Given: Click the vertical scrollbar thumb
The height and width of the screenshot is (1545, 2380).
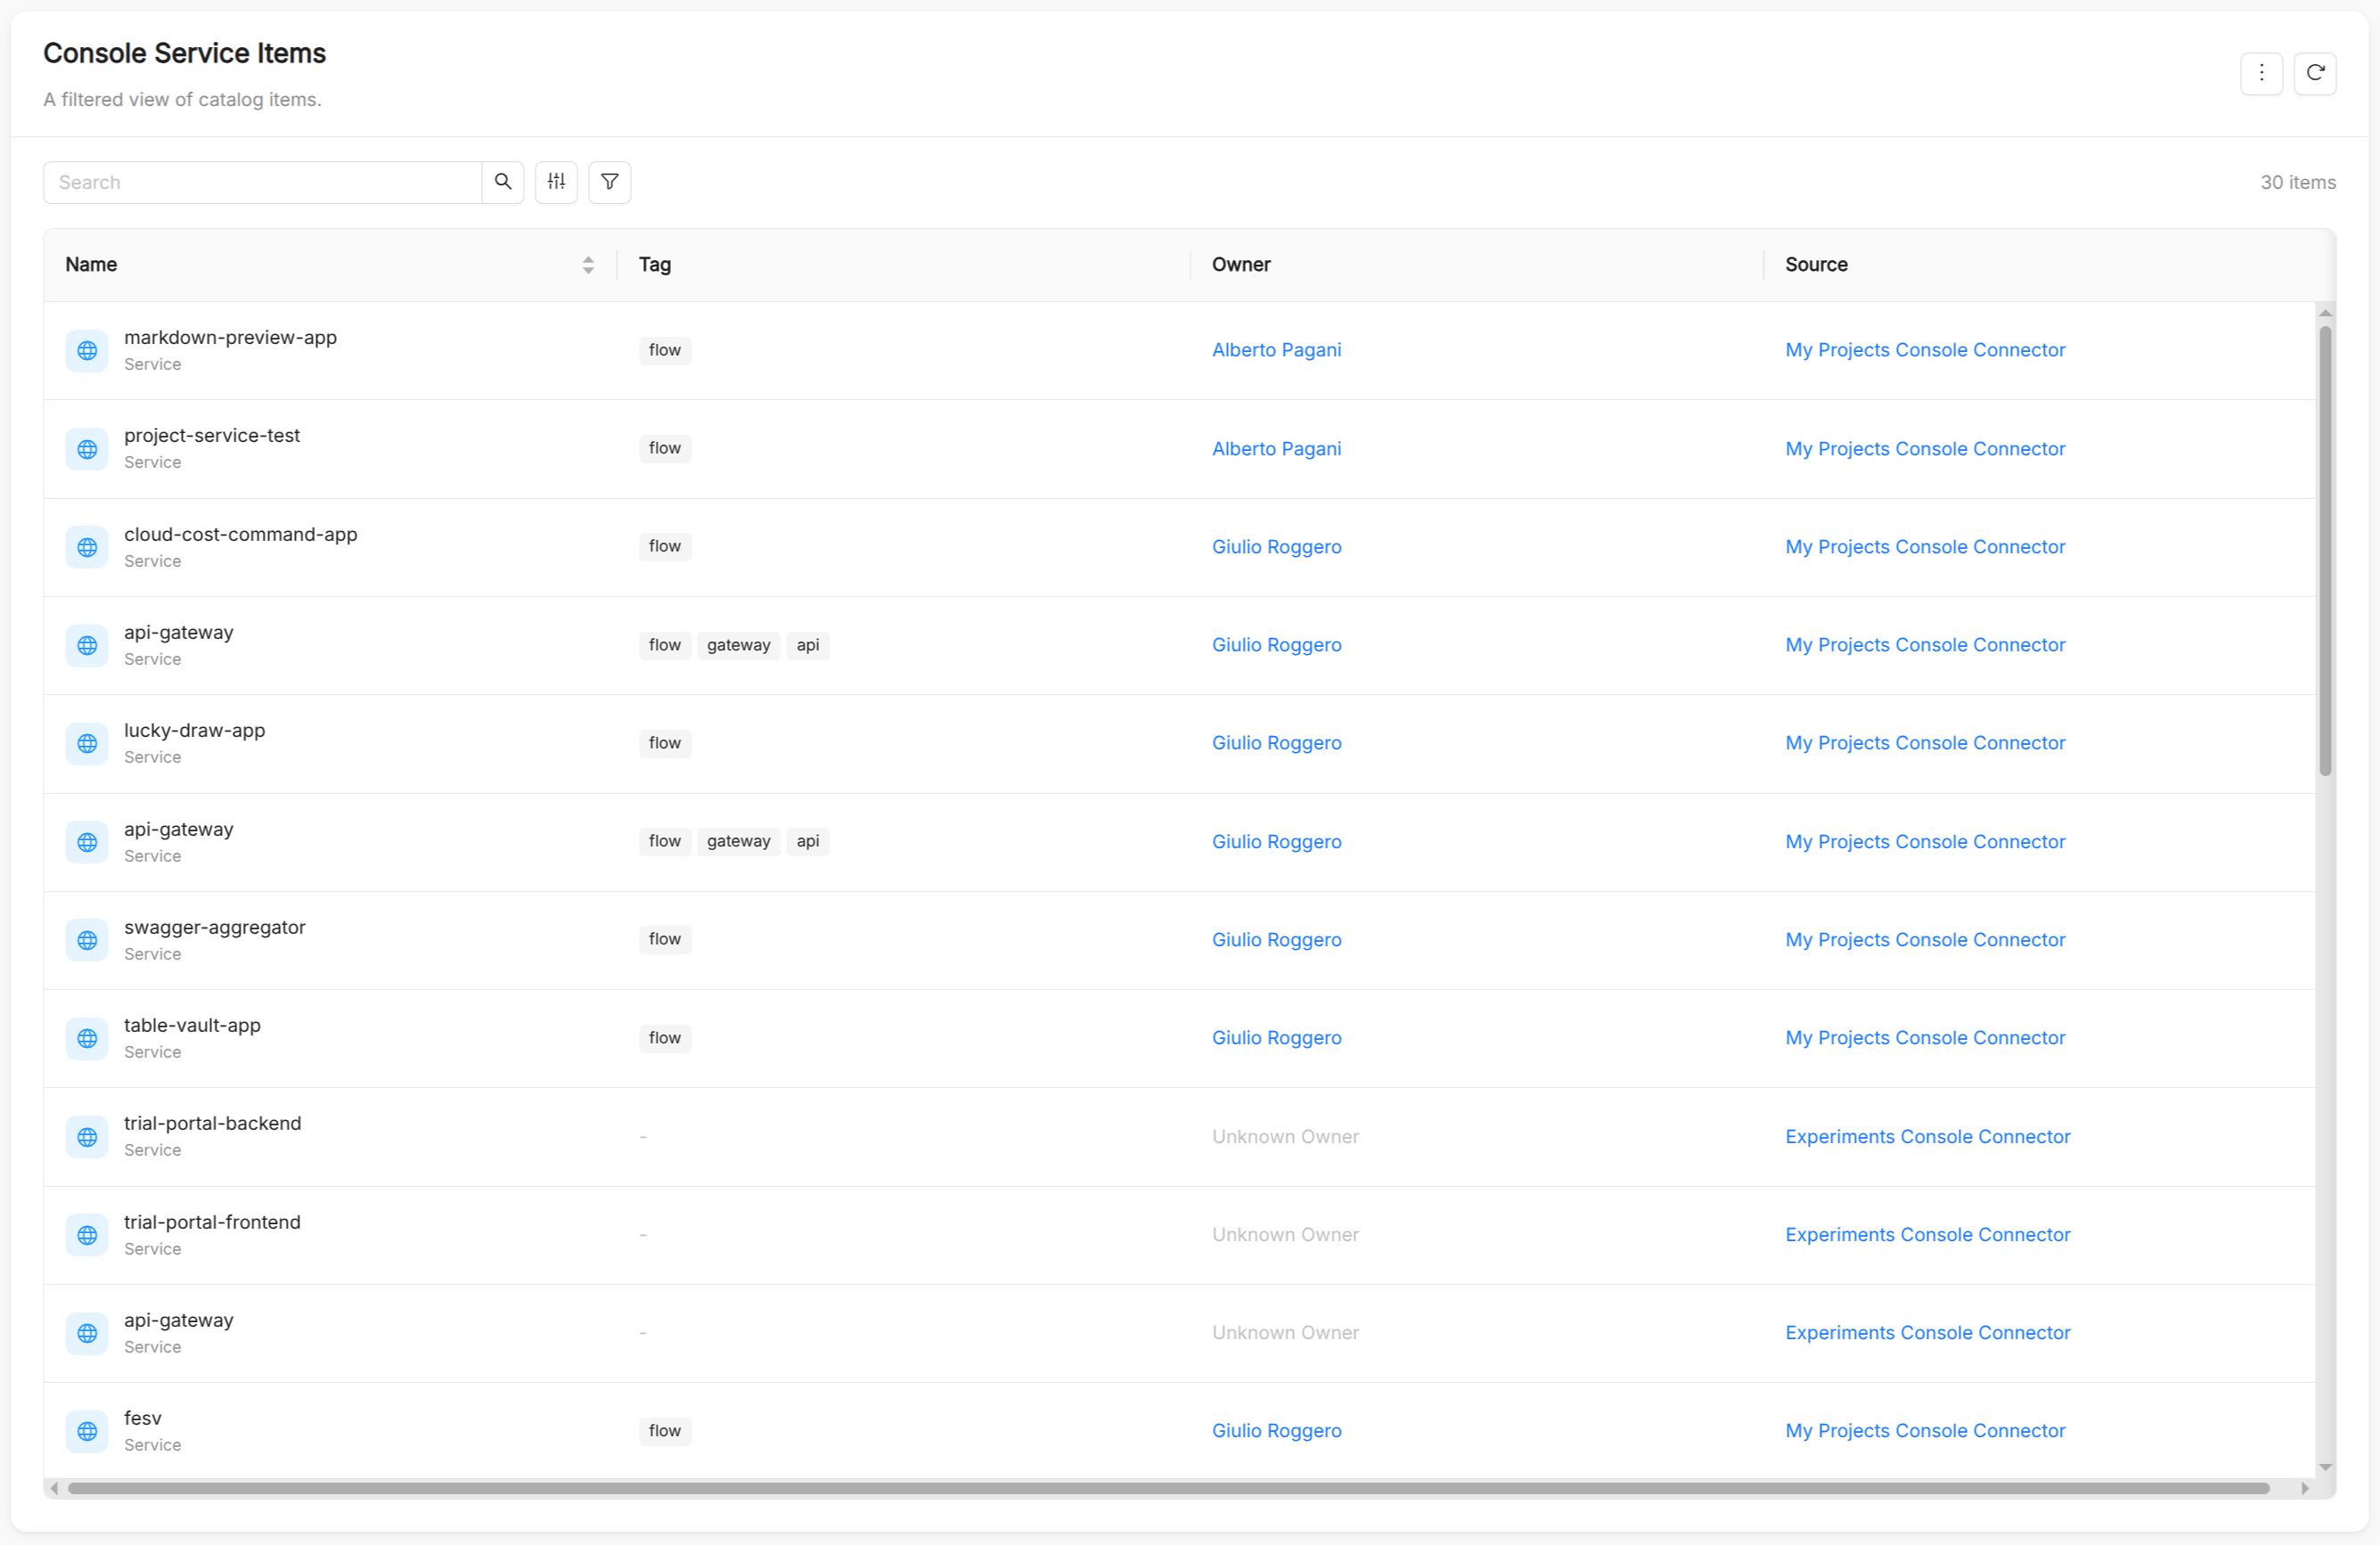Looking at the screenshot, I should click(2325, 550).
